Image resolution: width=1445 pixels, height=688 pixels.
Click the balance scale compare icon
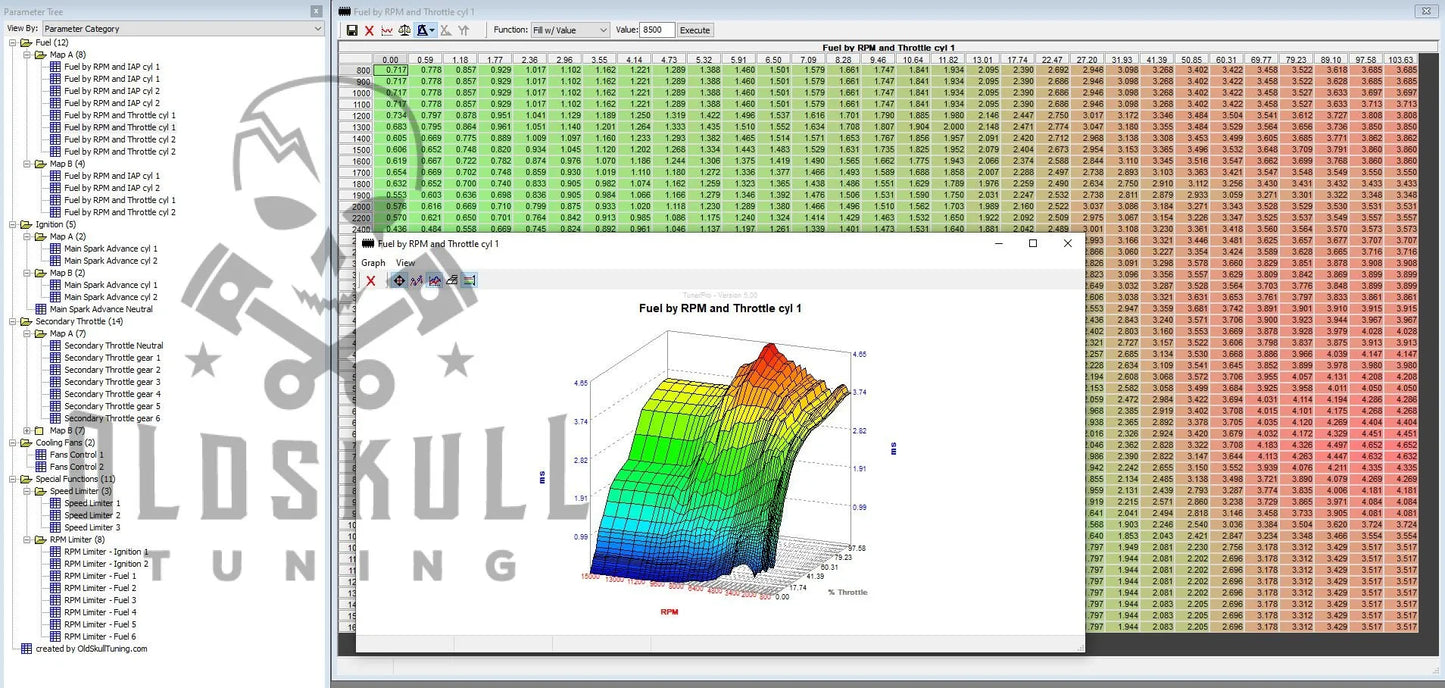405,31
